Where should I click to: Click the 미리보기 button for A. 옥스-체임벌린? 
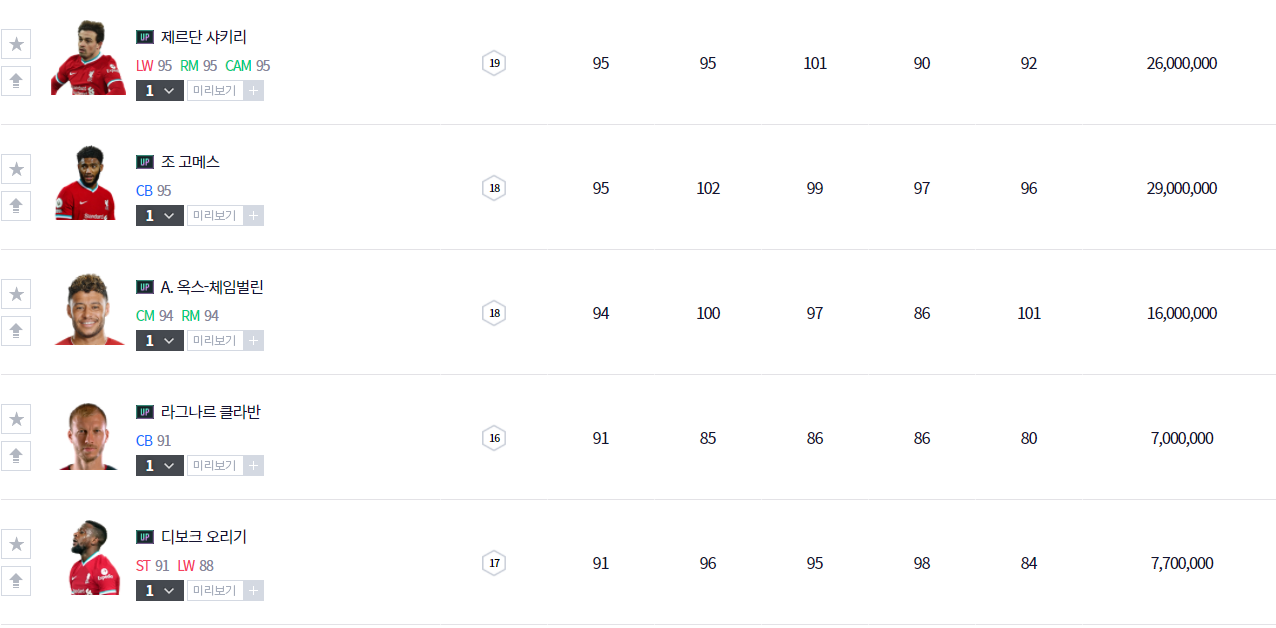[x=214, y=341]
